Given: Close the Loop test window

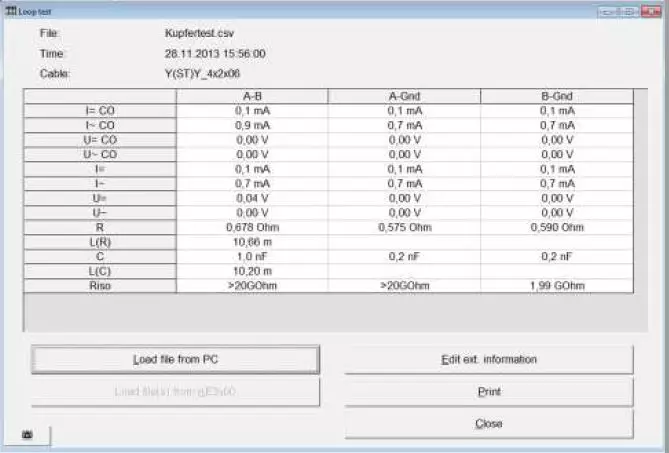Looking at the screenshot, I should (651, 12).
